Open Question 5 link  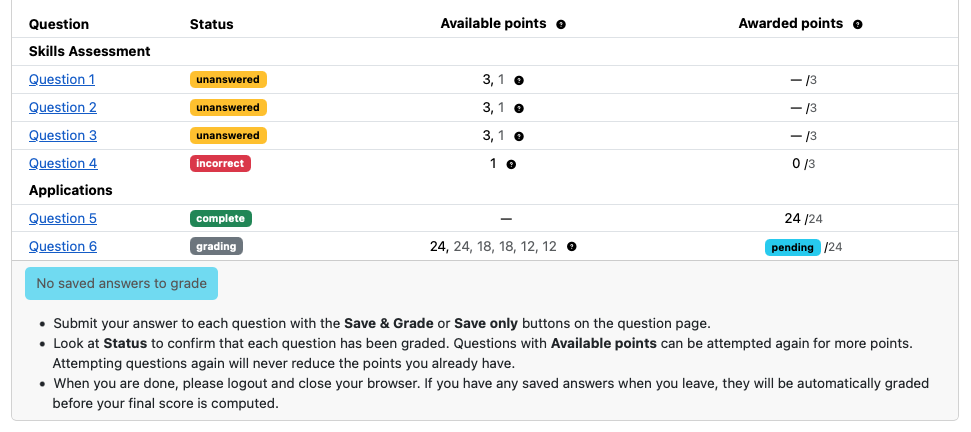pos(63,218)
